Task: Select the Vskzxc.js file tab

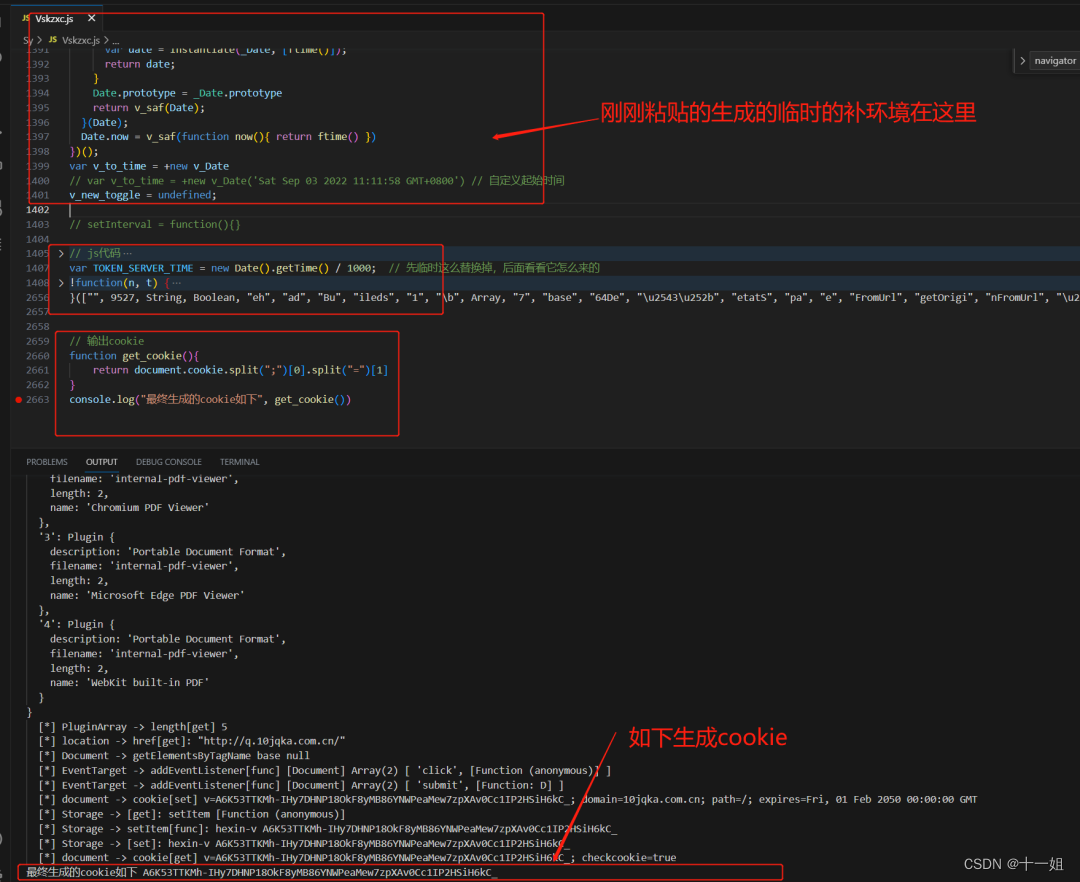Action: pos(54,19)
